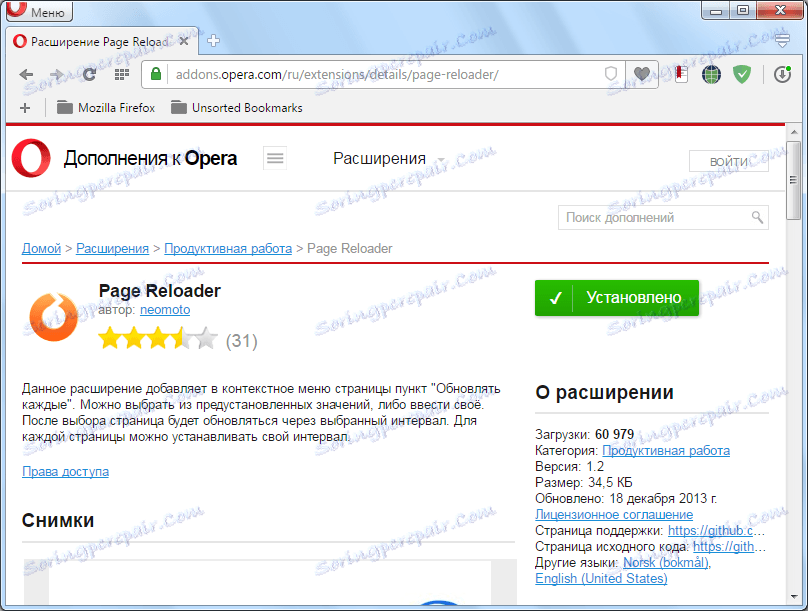Open the red bookmark extension icon
Screen dimensions: 808x611
tap(681, 74)
